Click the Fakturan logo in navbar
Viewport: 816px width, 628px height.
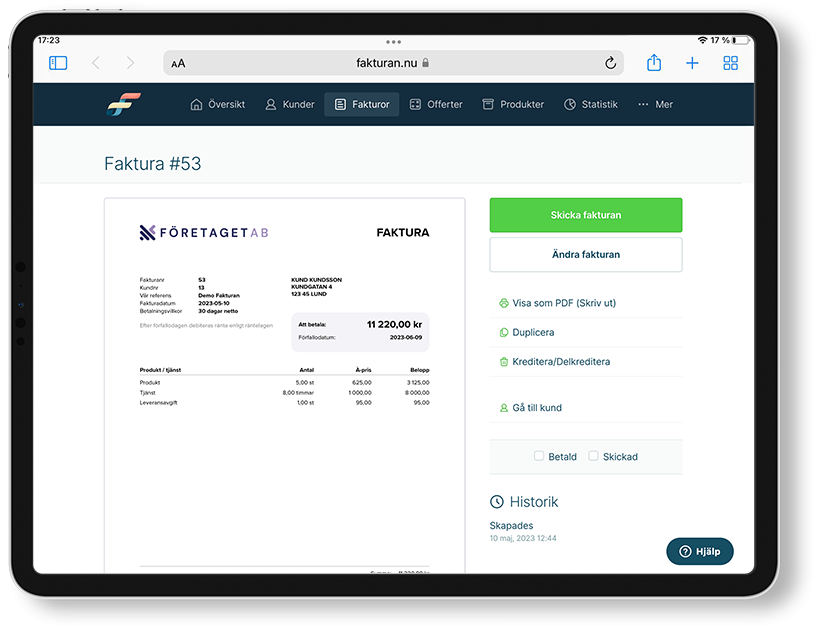[124, 104]
